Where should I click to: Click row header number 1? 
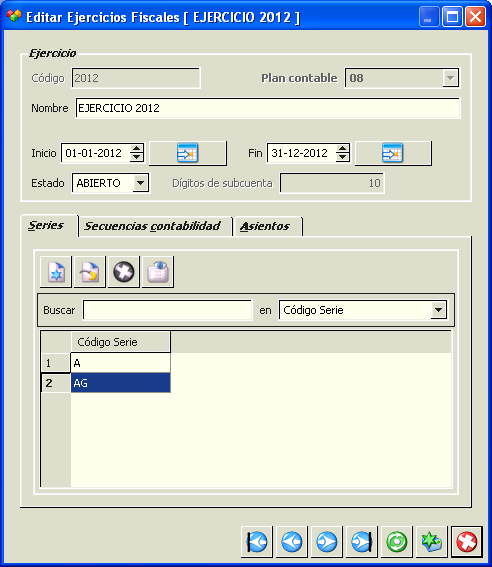click(x=56, y=363)
